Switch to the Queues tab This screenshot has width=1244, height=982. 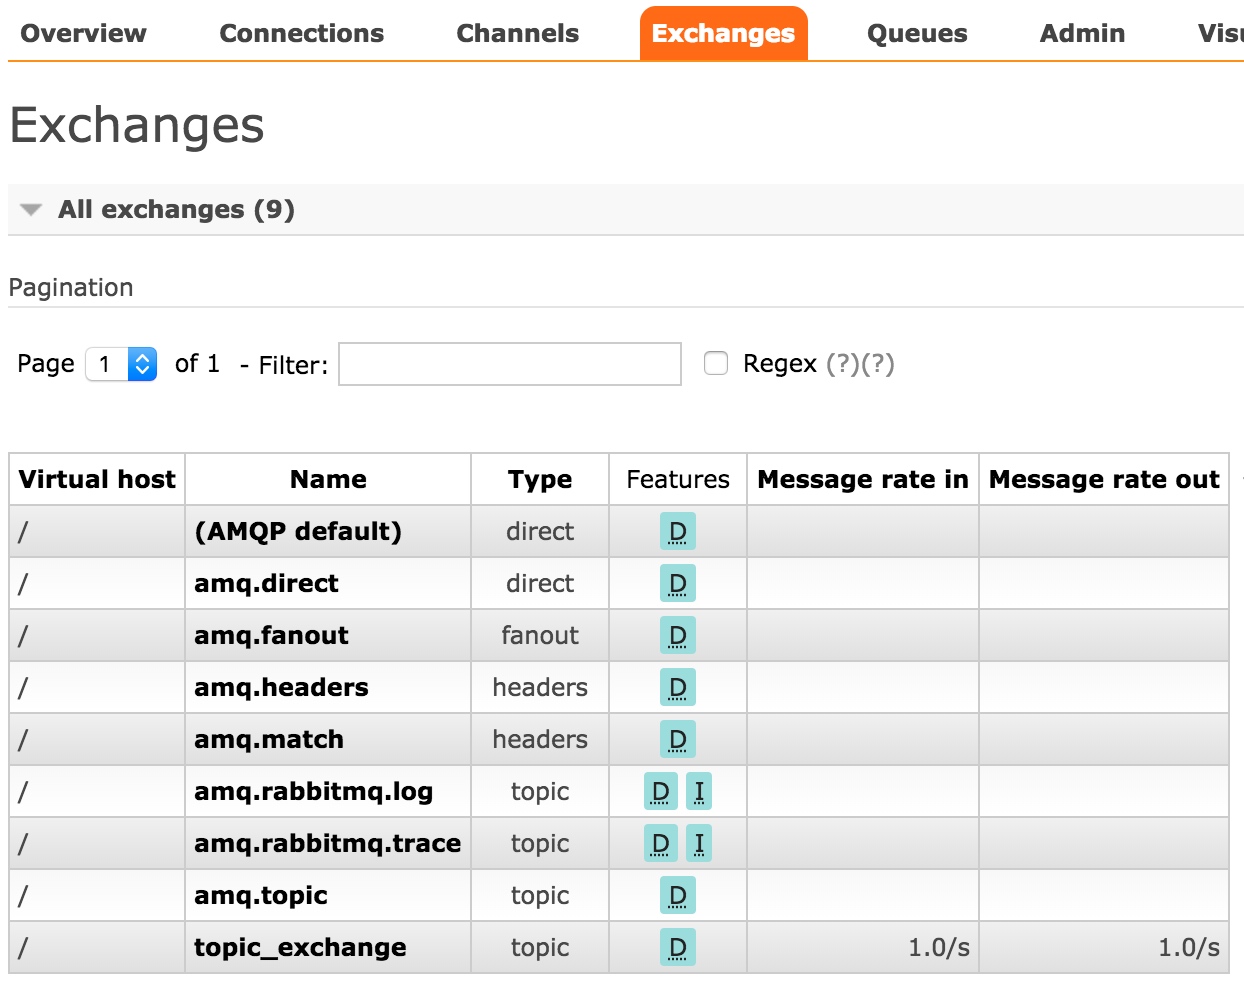917,33
